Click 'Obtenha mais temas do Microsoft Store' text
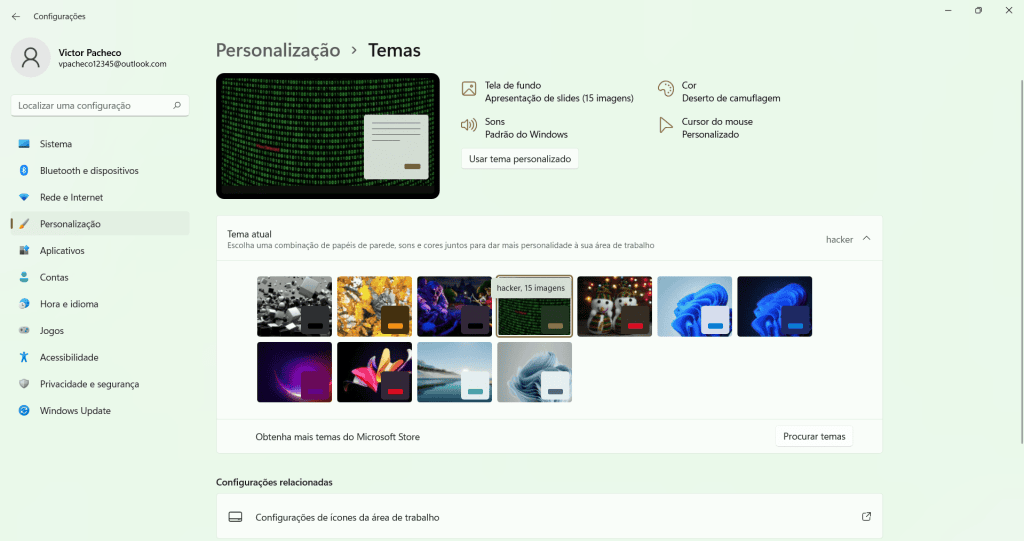 (x=338, y=436)
